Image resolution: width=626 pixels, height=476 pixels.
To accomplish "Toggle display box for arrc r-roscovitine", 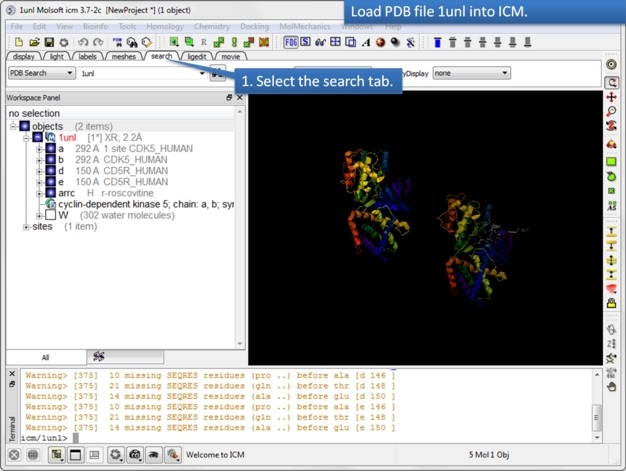I will pyautogui.click(x=50, y=193).
